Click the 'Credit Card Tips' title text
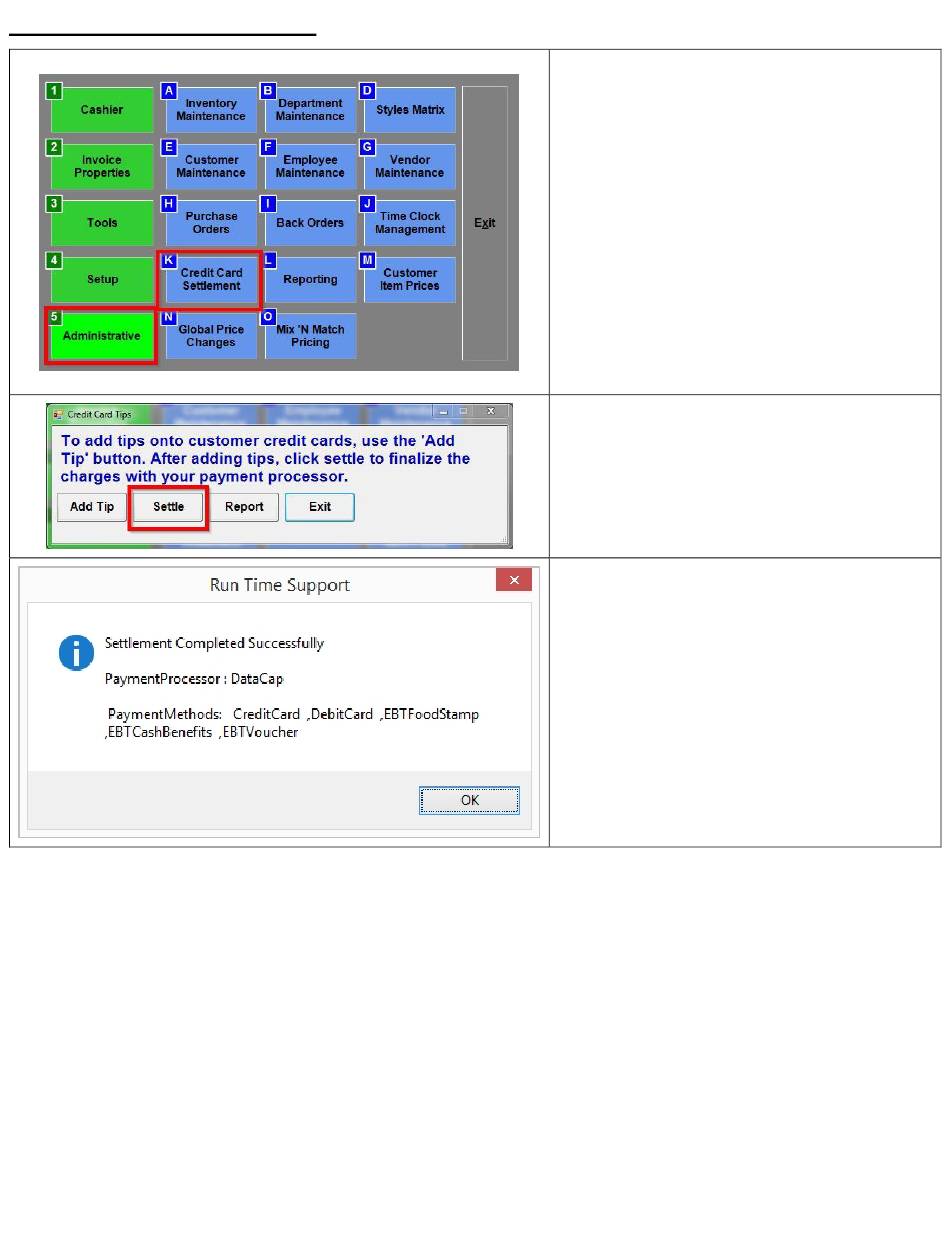Image resolution: width=950 pixels, height=1260 pixels. [x=99, y=414]
